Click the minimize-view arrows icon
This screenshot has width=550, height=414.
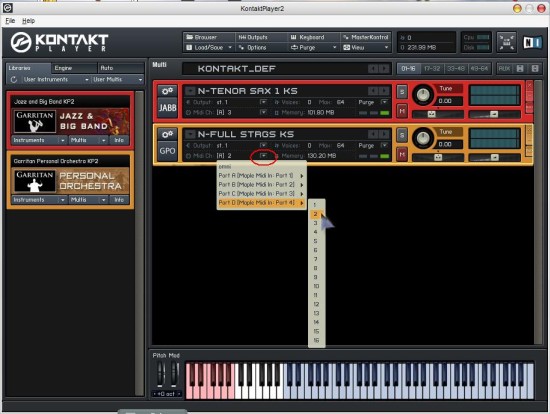[x=507, y=42]
